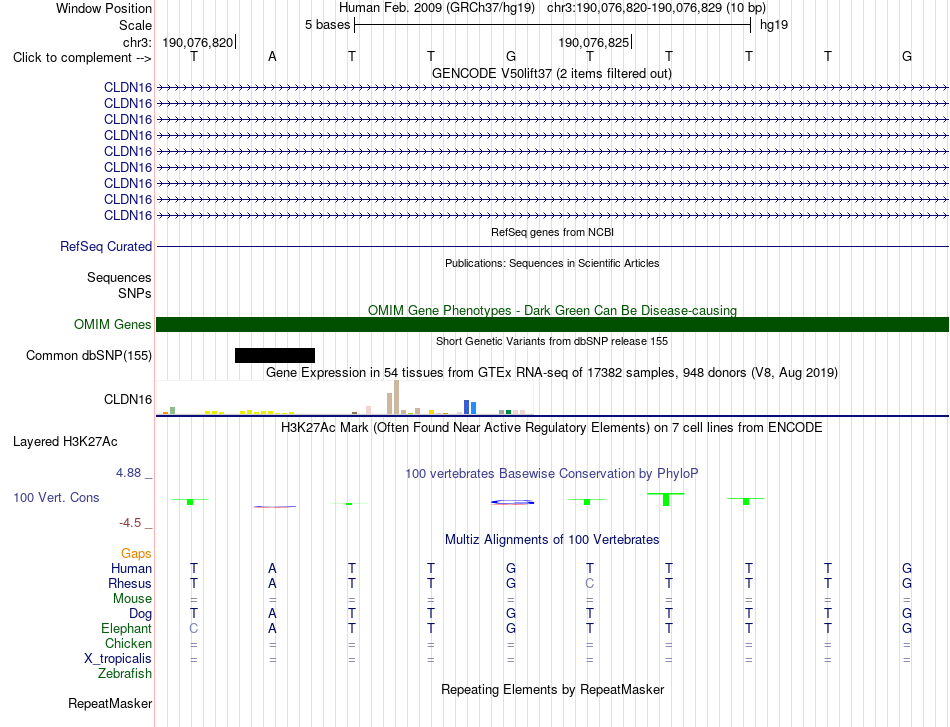Open 'Multiz Alignments of 100 Vertebrates' title

(552, 540)
